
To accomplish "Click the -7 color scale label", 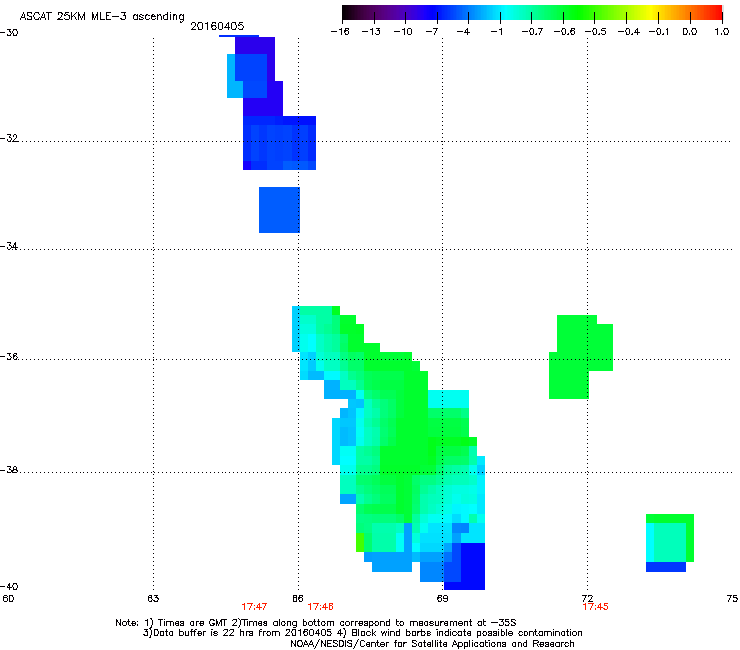I will point(432,32).
